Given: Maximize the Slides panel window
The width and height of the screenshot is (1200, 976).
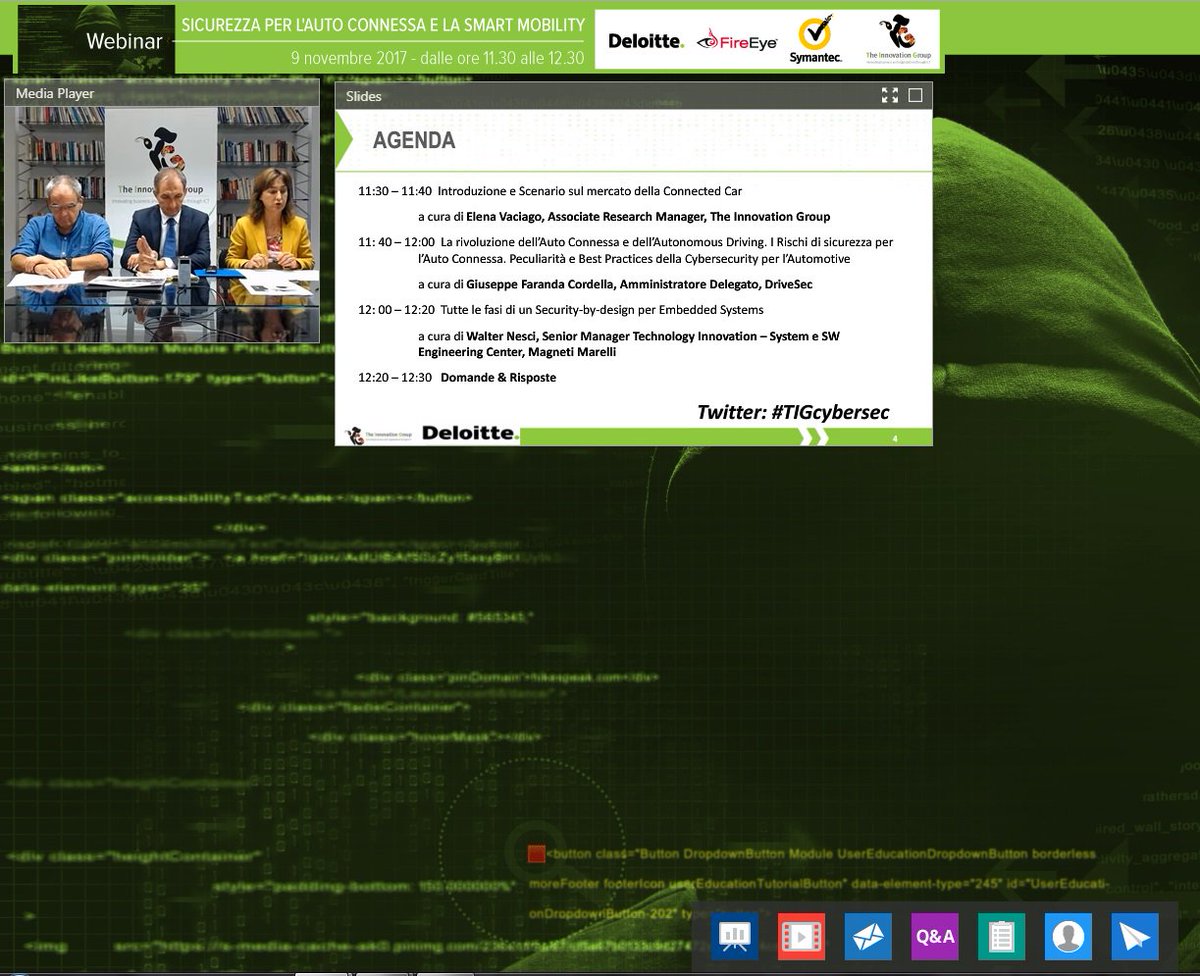Looking at the screenshot, I should (915, 96).
